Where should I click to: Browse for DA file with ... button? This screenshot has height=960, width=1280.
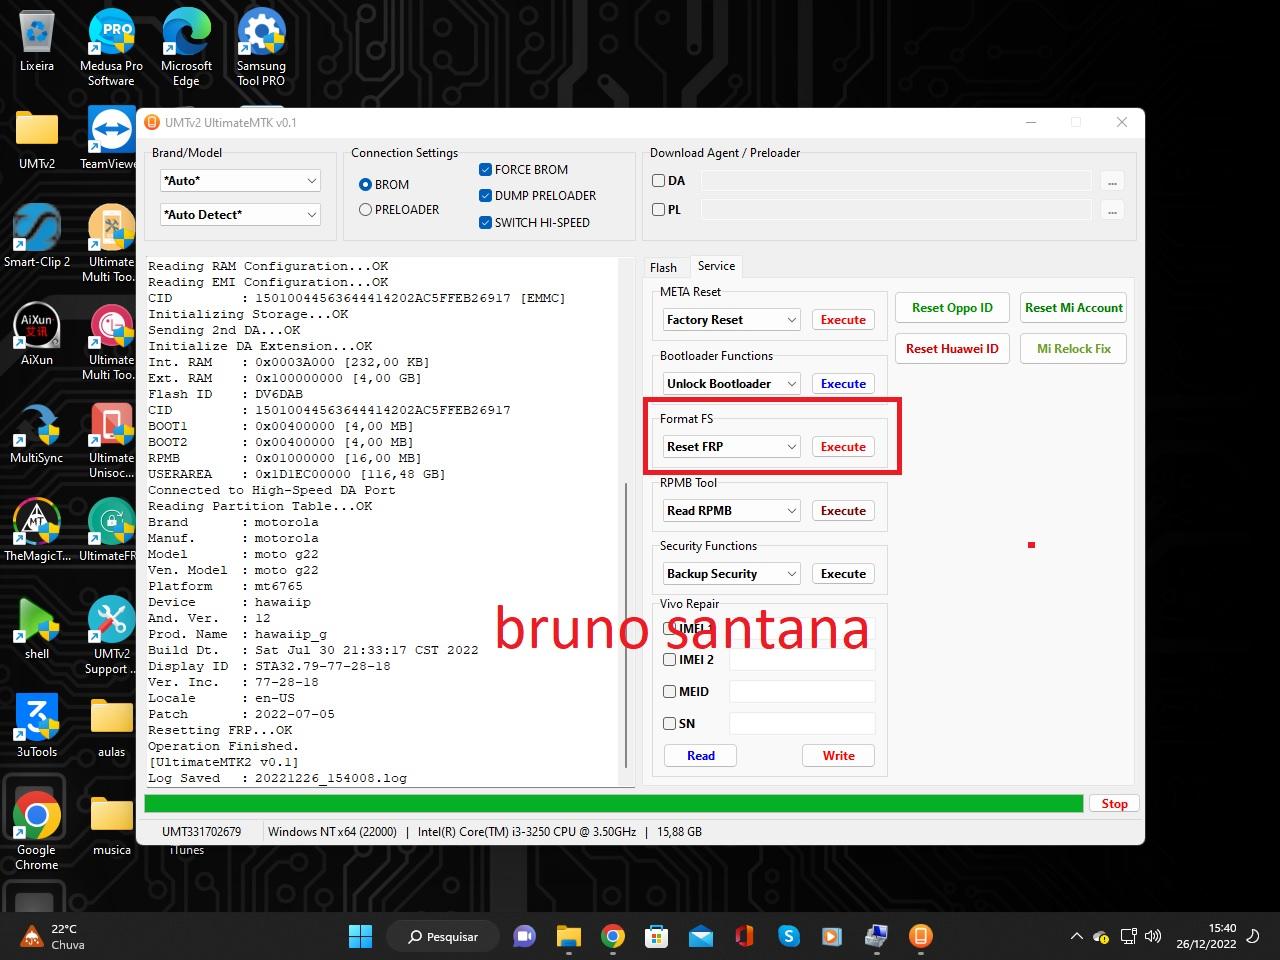(1112, 181)
